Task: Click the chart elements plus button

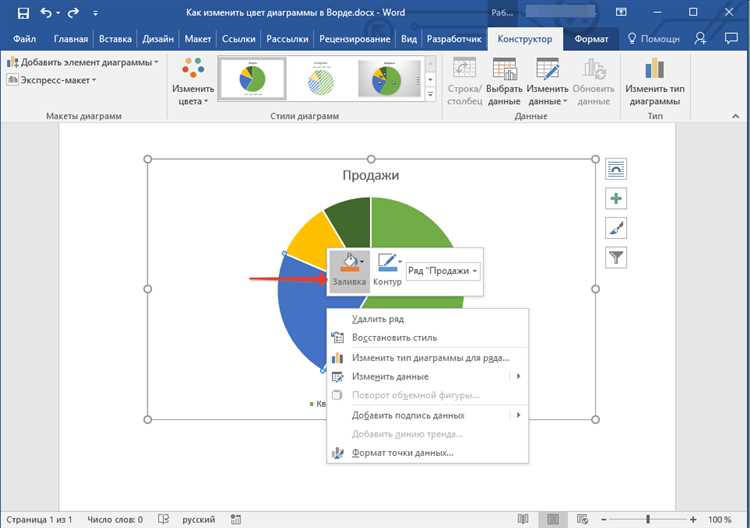Action: click(616, 198)
